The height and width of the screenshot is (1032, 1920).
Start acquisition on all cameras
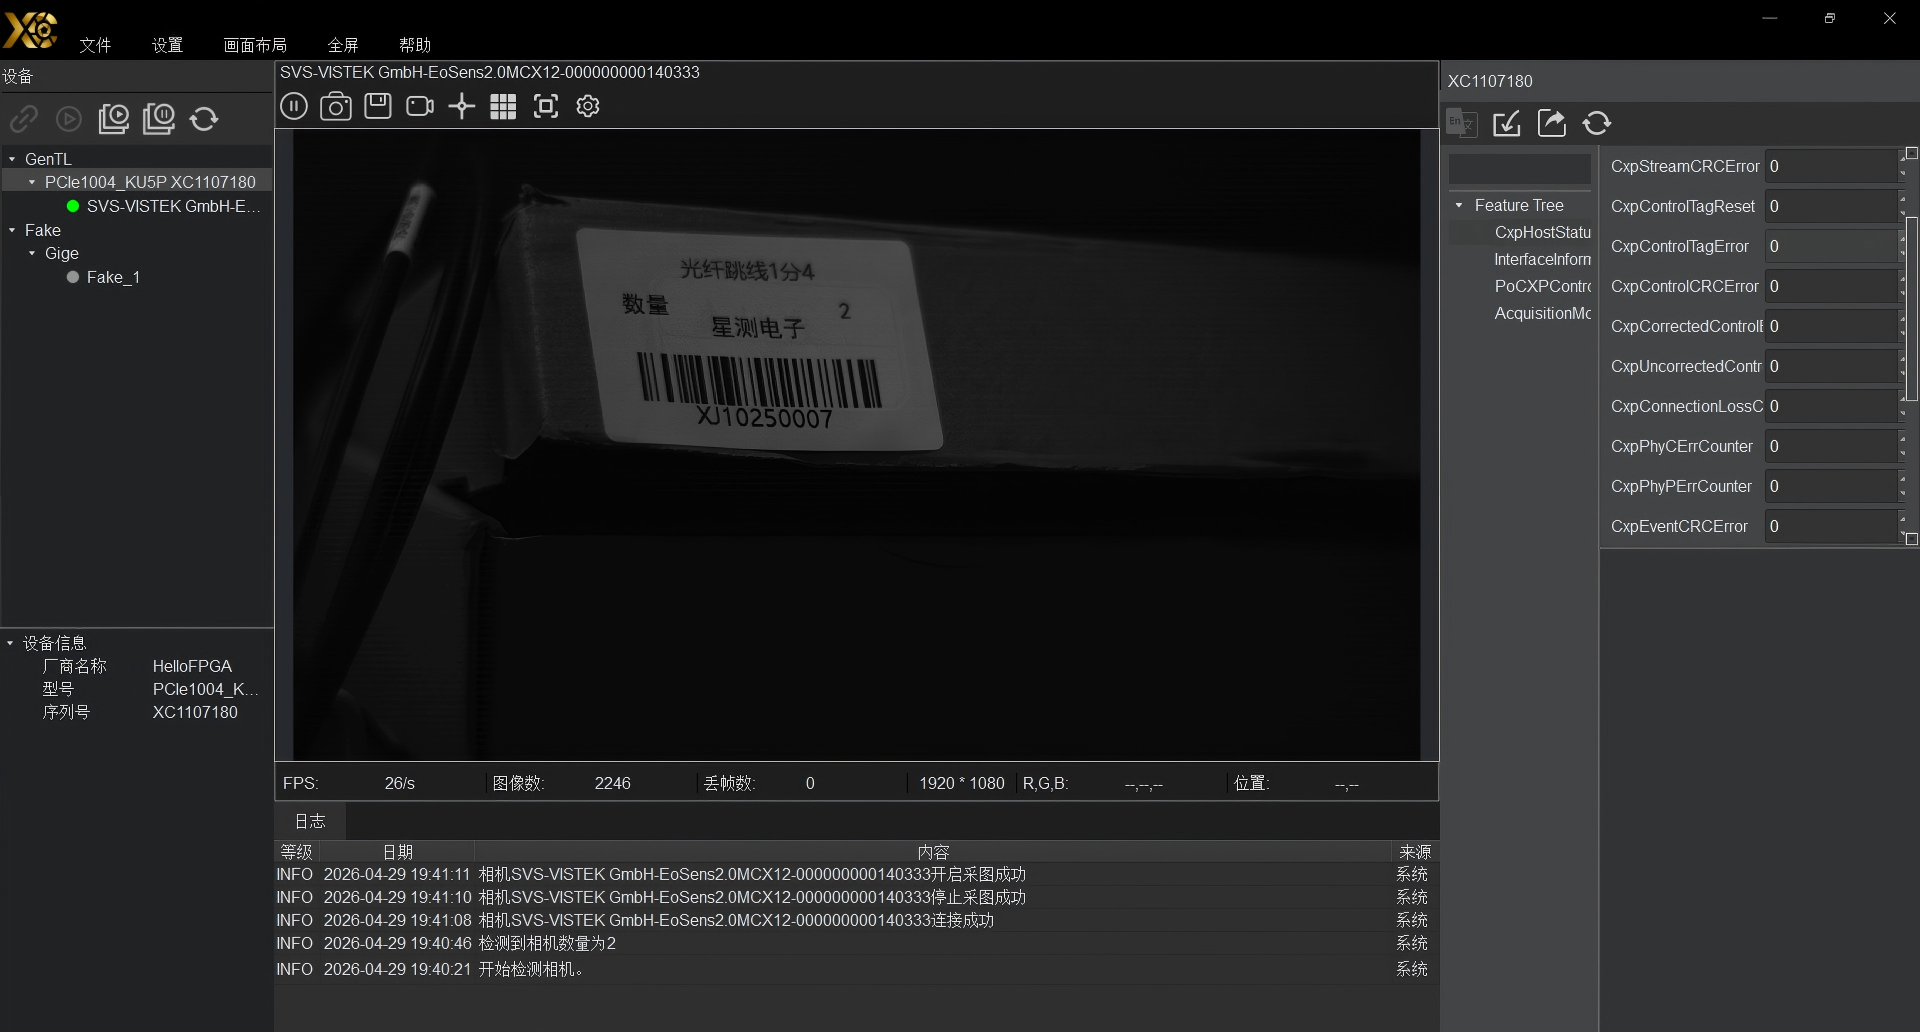(x=114, y=119)
